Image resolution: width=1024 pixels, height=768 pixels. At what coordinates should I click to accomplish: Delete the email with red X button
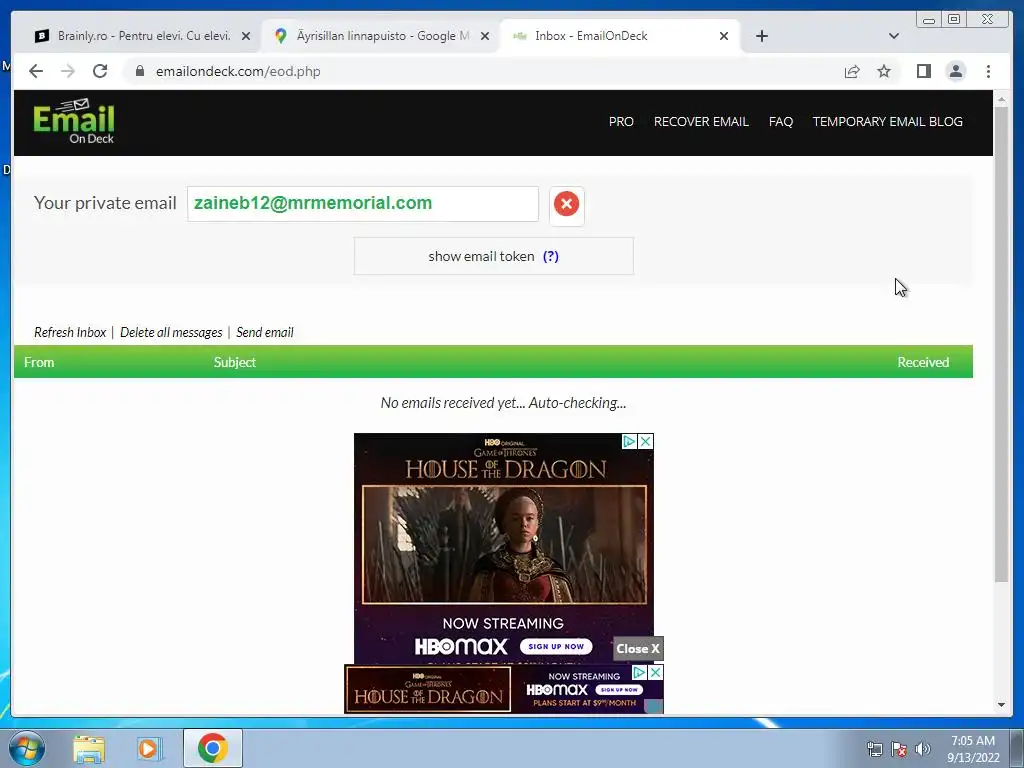click(566, 204)
